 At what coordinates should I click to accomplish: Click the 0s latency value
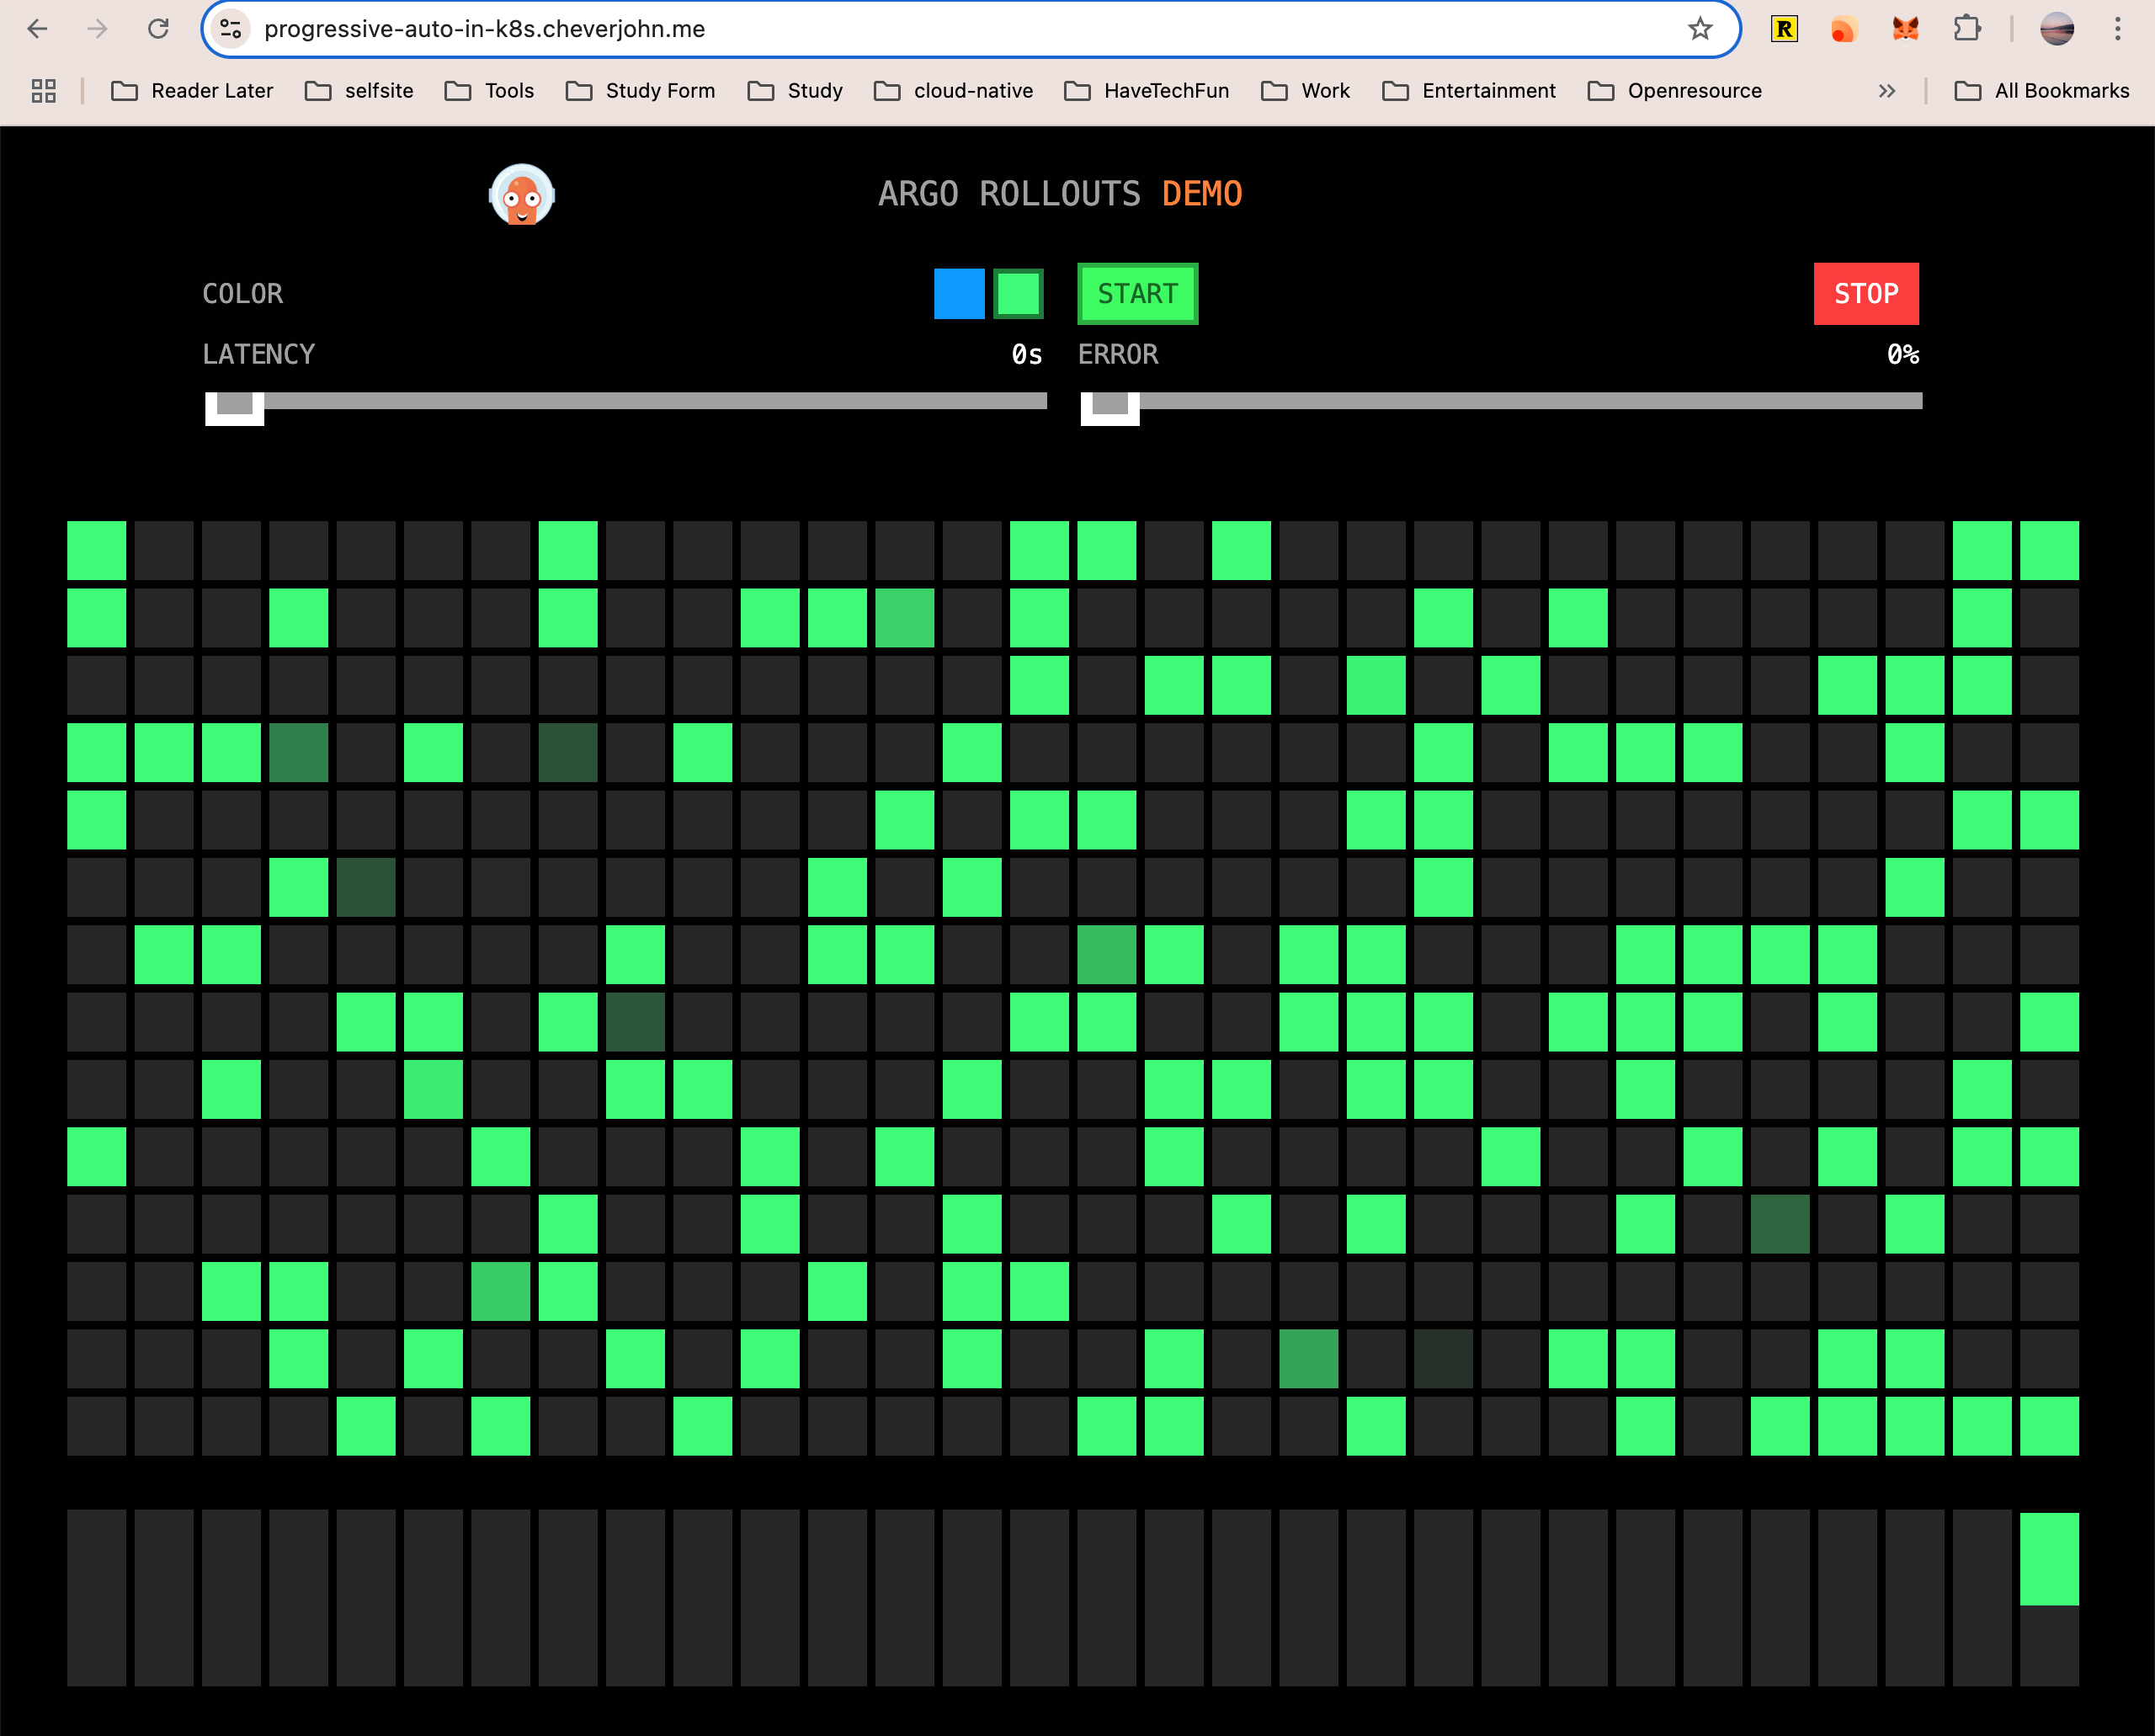pos(1027,354)
